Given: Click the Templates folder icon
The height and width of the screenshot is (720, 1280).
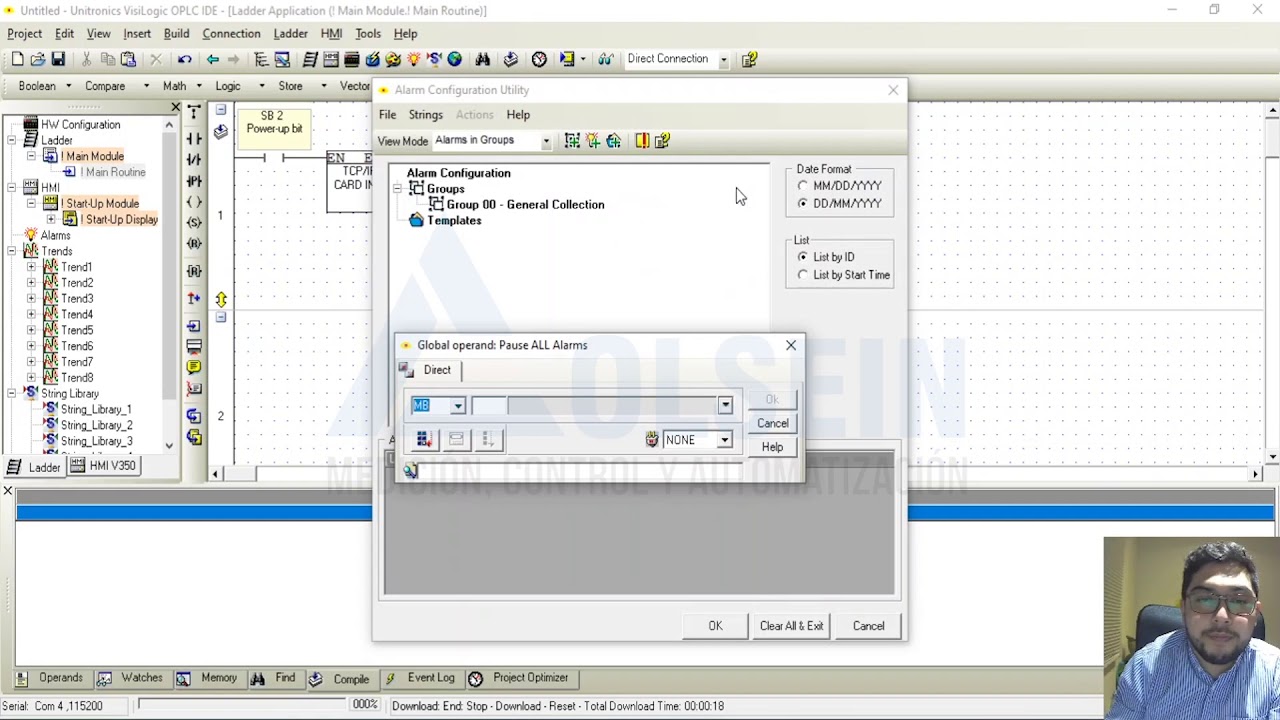Looking at the screenshot, I should click(x=416, y=220).
